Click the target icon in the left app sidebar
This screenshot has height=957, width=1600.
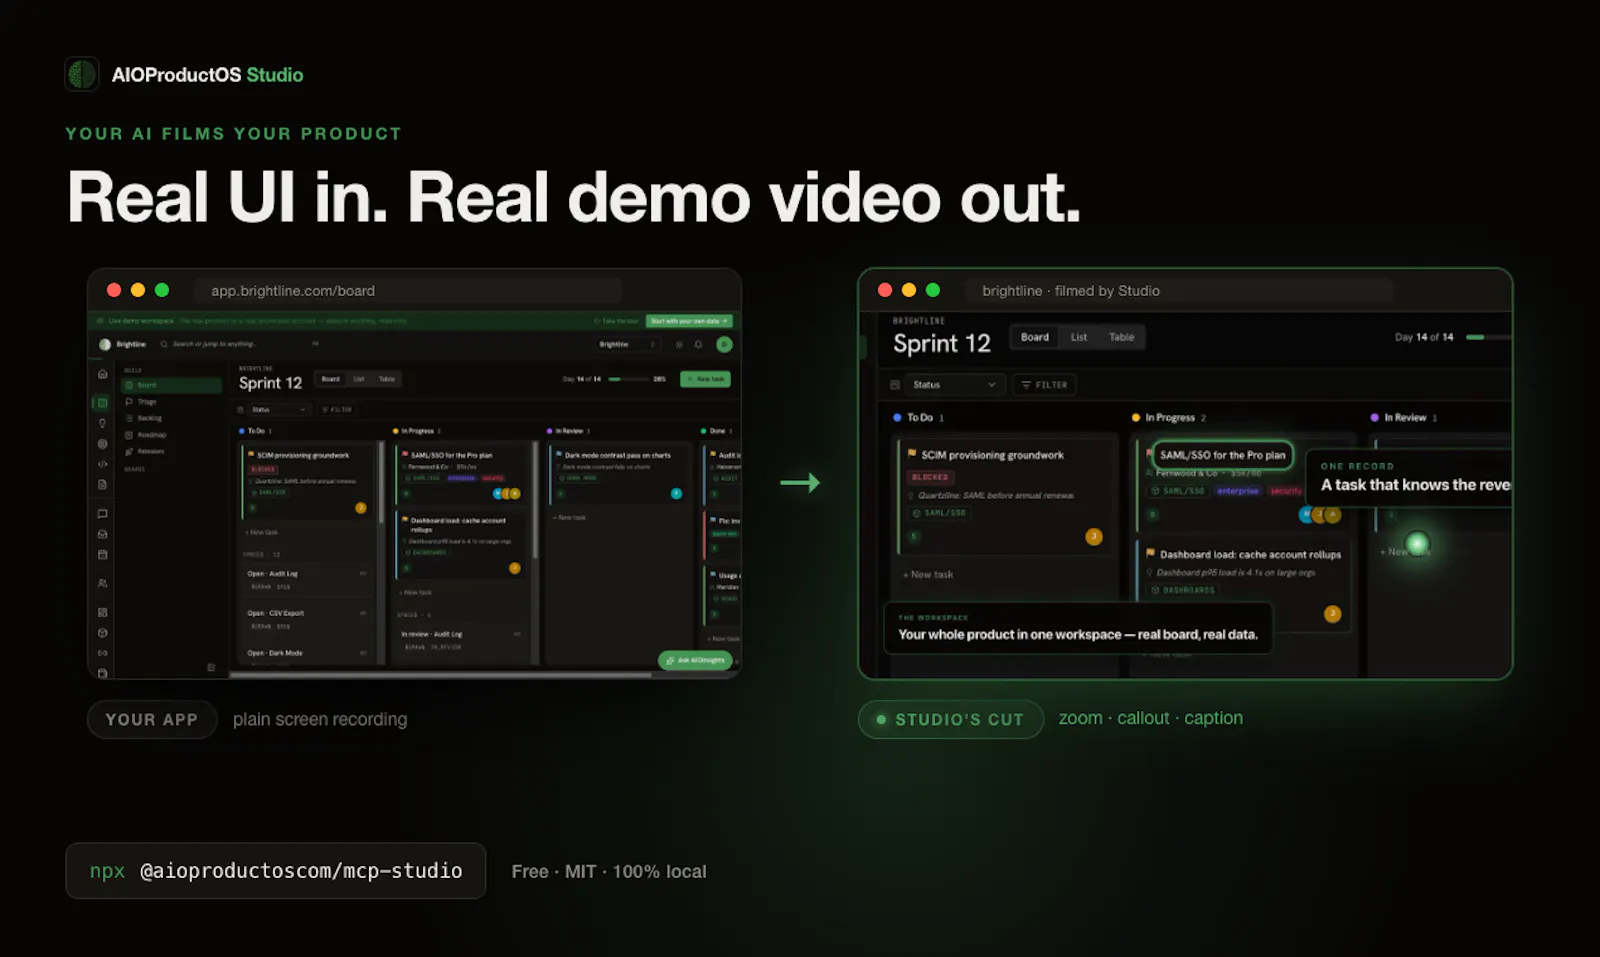[x=102, y=444]
